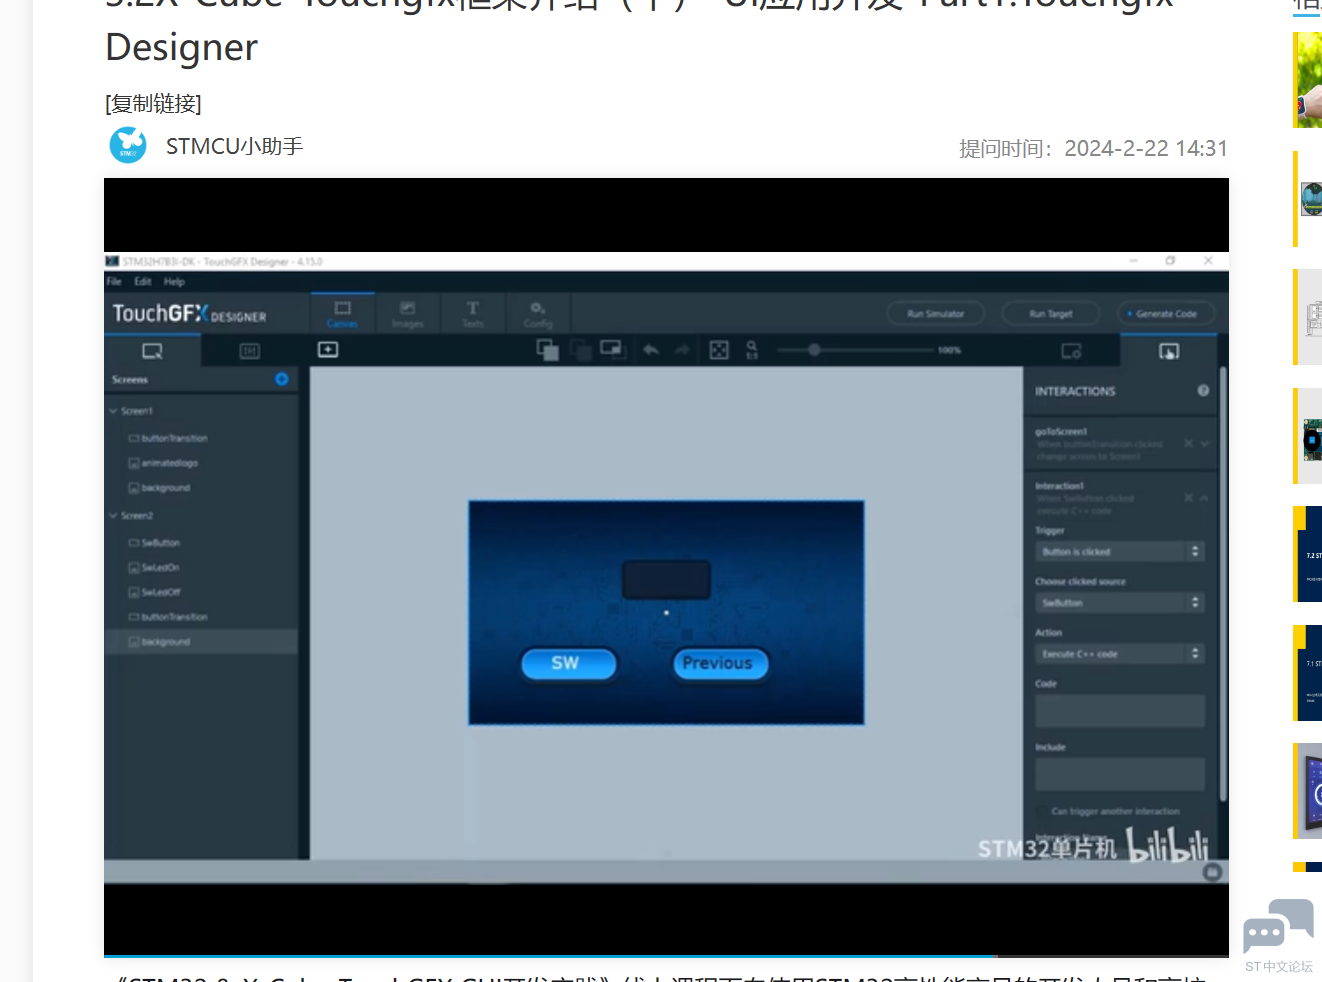Click the Include input field
The width and height of the screenshot is (1322, 982).
[1120, 774]
